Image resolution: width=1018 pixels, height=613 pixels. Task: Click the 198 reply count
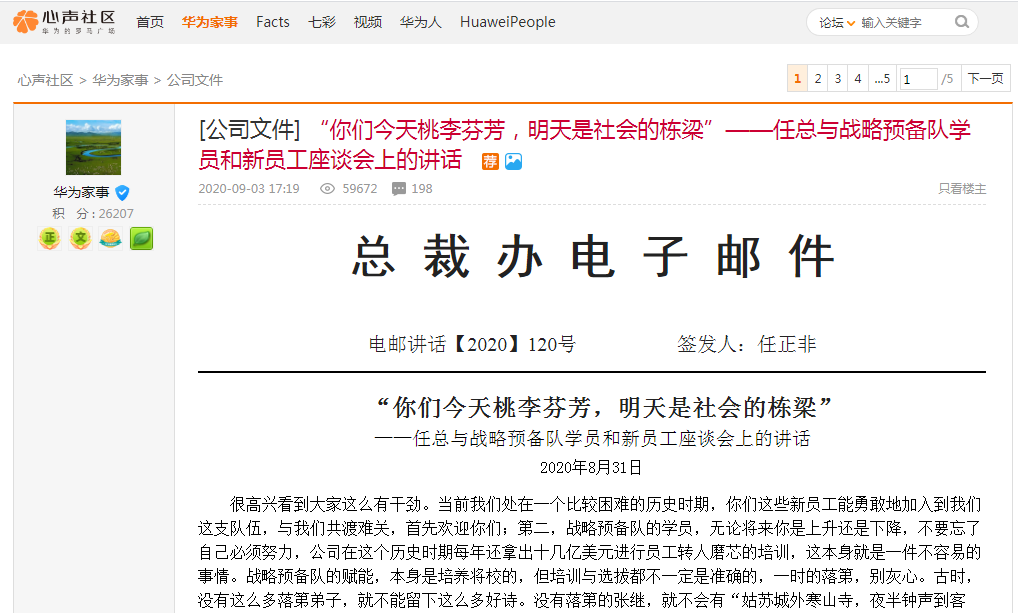422,189
